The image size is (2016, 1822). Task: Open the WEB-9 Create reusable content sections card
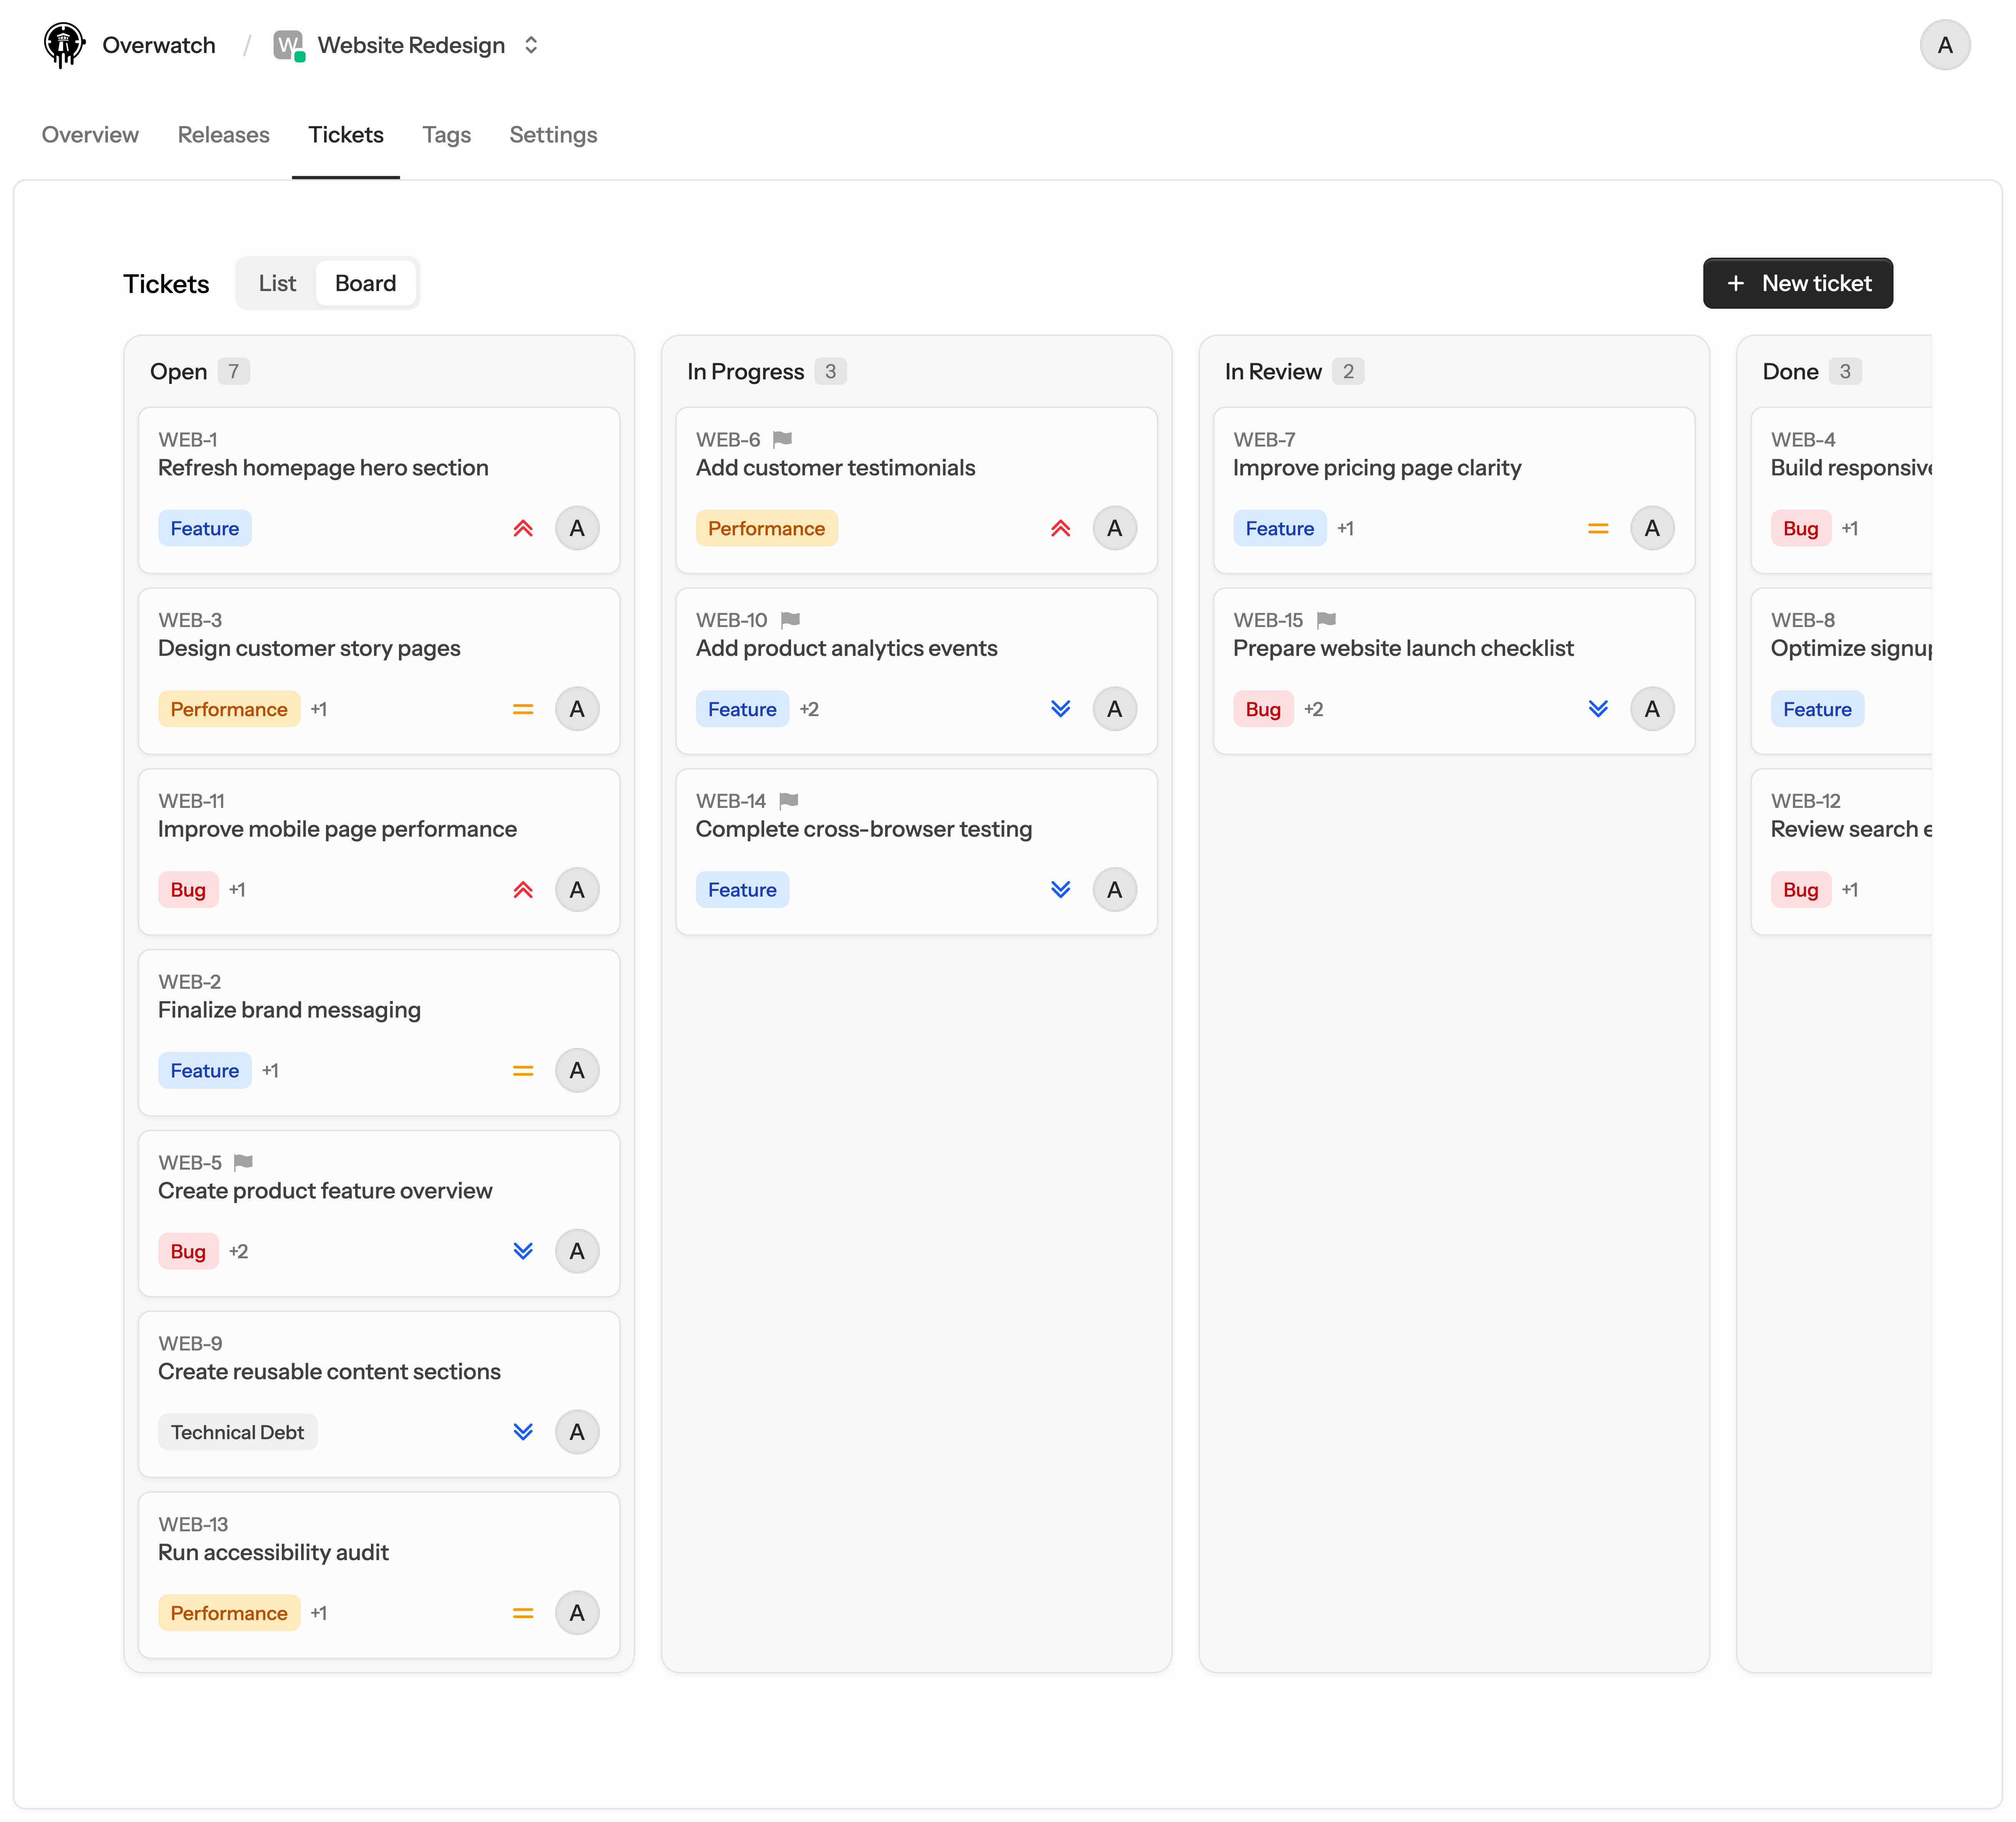coord(379,1394)
